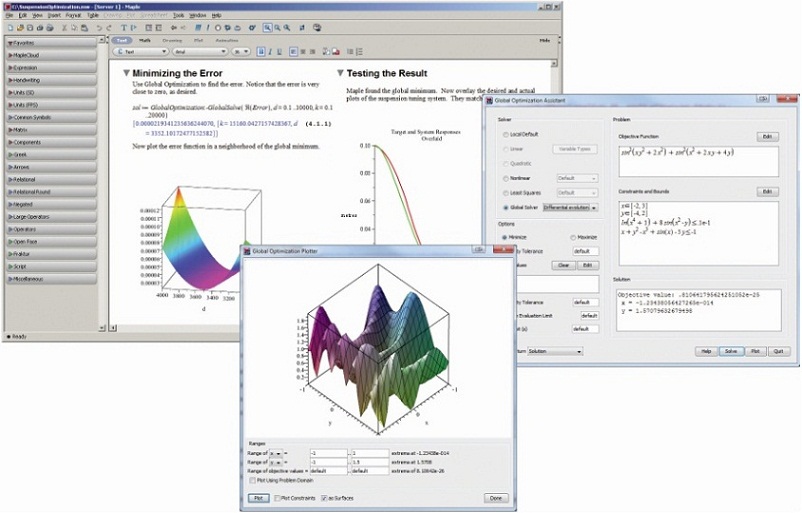Apply a bulleted list in the format bar
Screen dimensions: 802x513
350,51
